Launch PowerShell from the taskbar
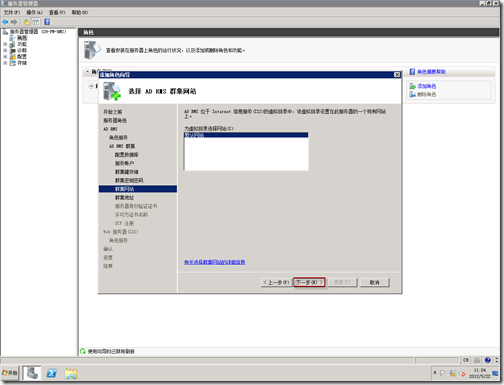504x385 pixels. pyautogui.click(x=52, y=373)
